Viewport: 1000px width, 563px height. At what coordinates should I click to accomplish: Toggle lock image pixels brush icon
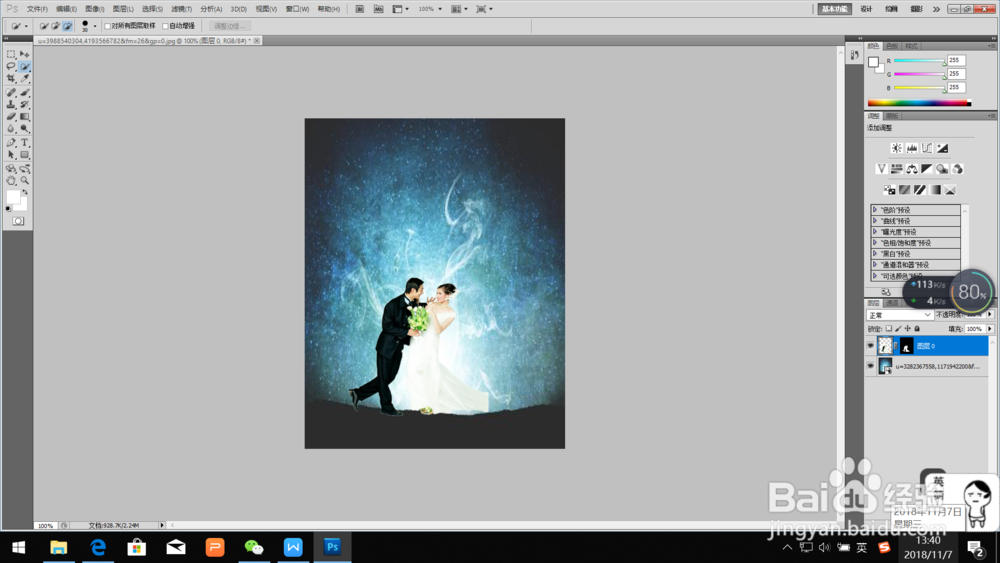[898, 329]
